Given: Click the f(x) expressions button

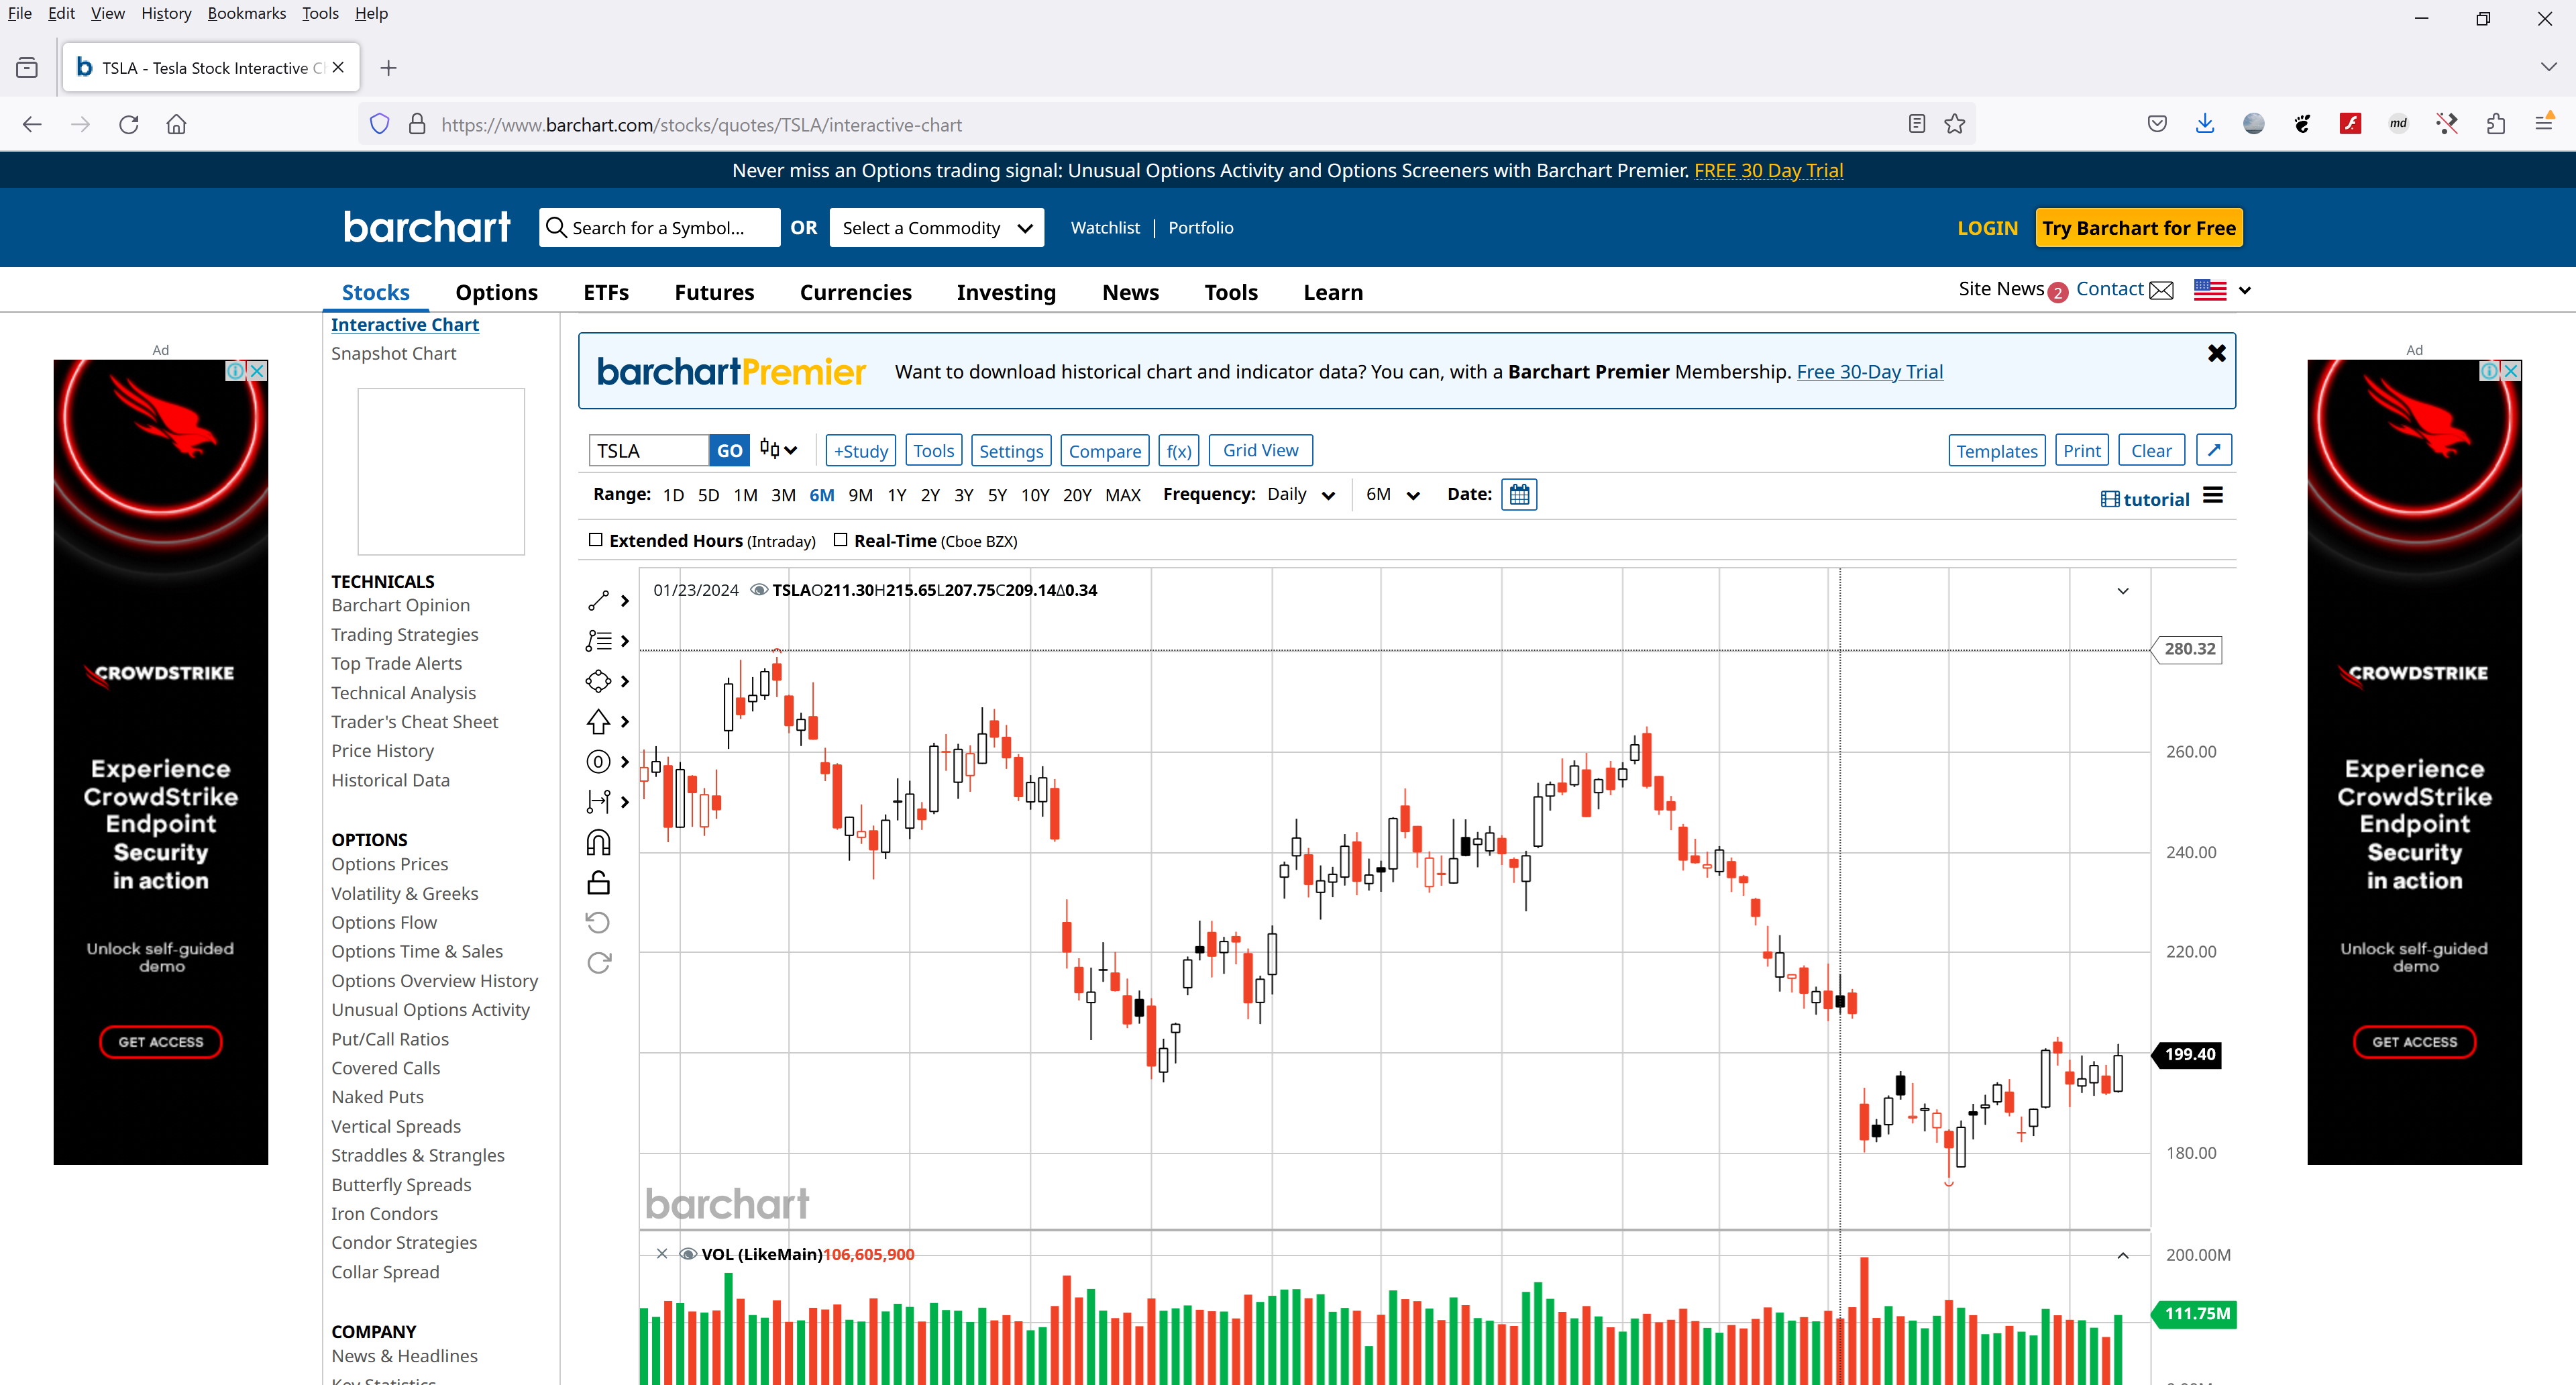Looking at the screenshot, I should [x=1179, y=451].
